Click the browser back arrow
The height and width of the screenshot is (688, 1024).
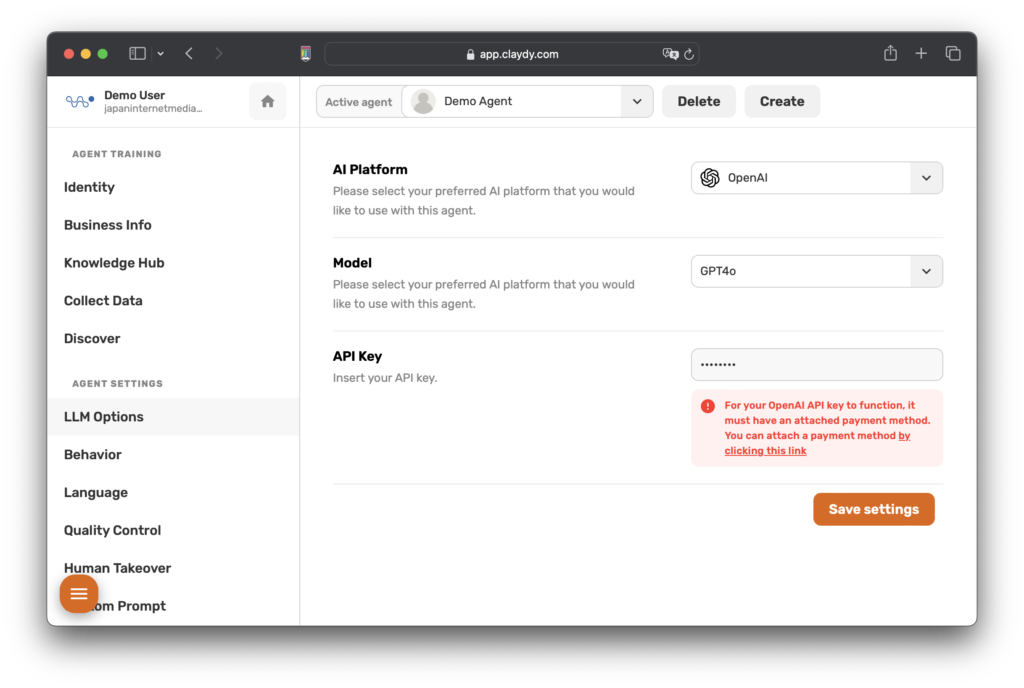[x=189, y=54]
